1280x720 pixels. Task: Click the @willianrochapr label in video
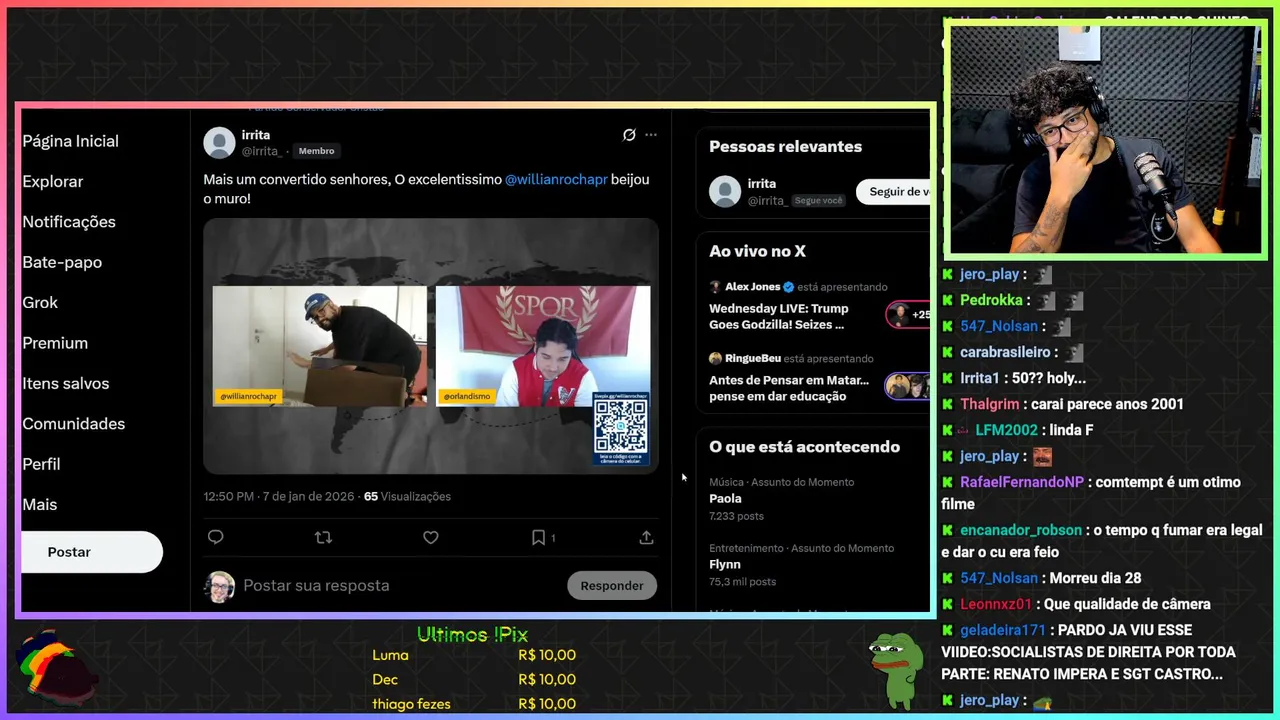tap(248, 396)
